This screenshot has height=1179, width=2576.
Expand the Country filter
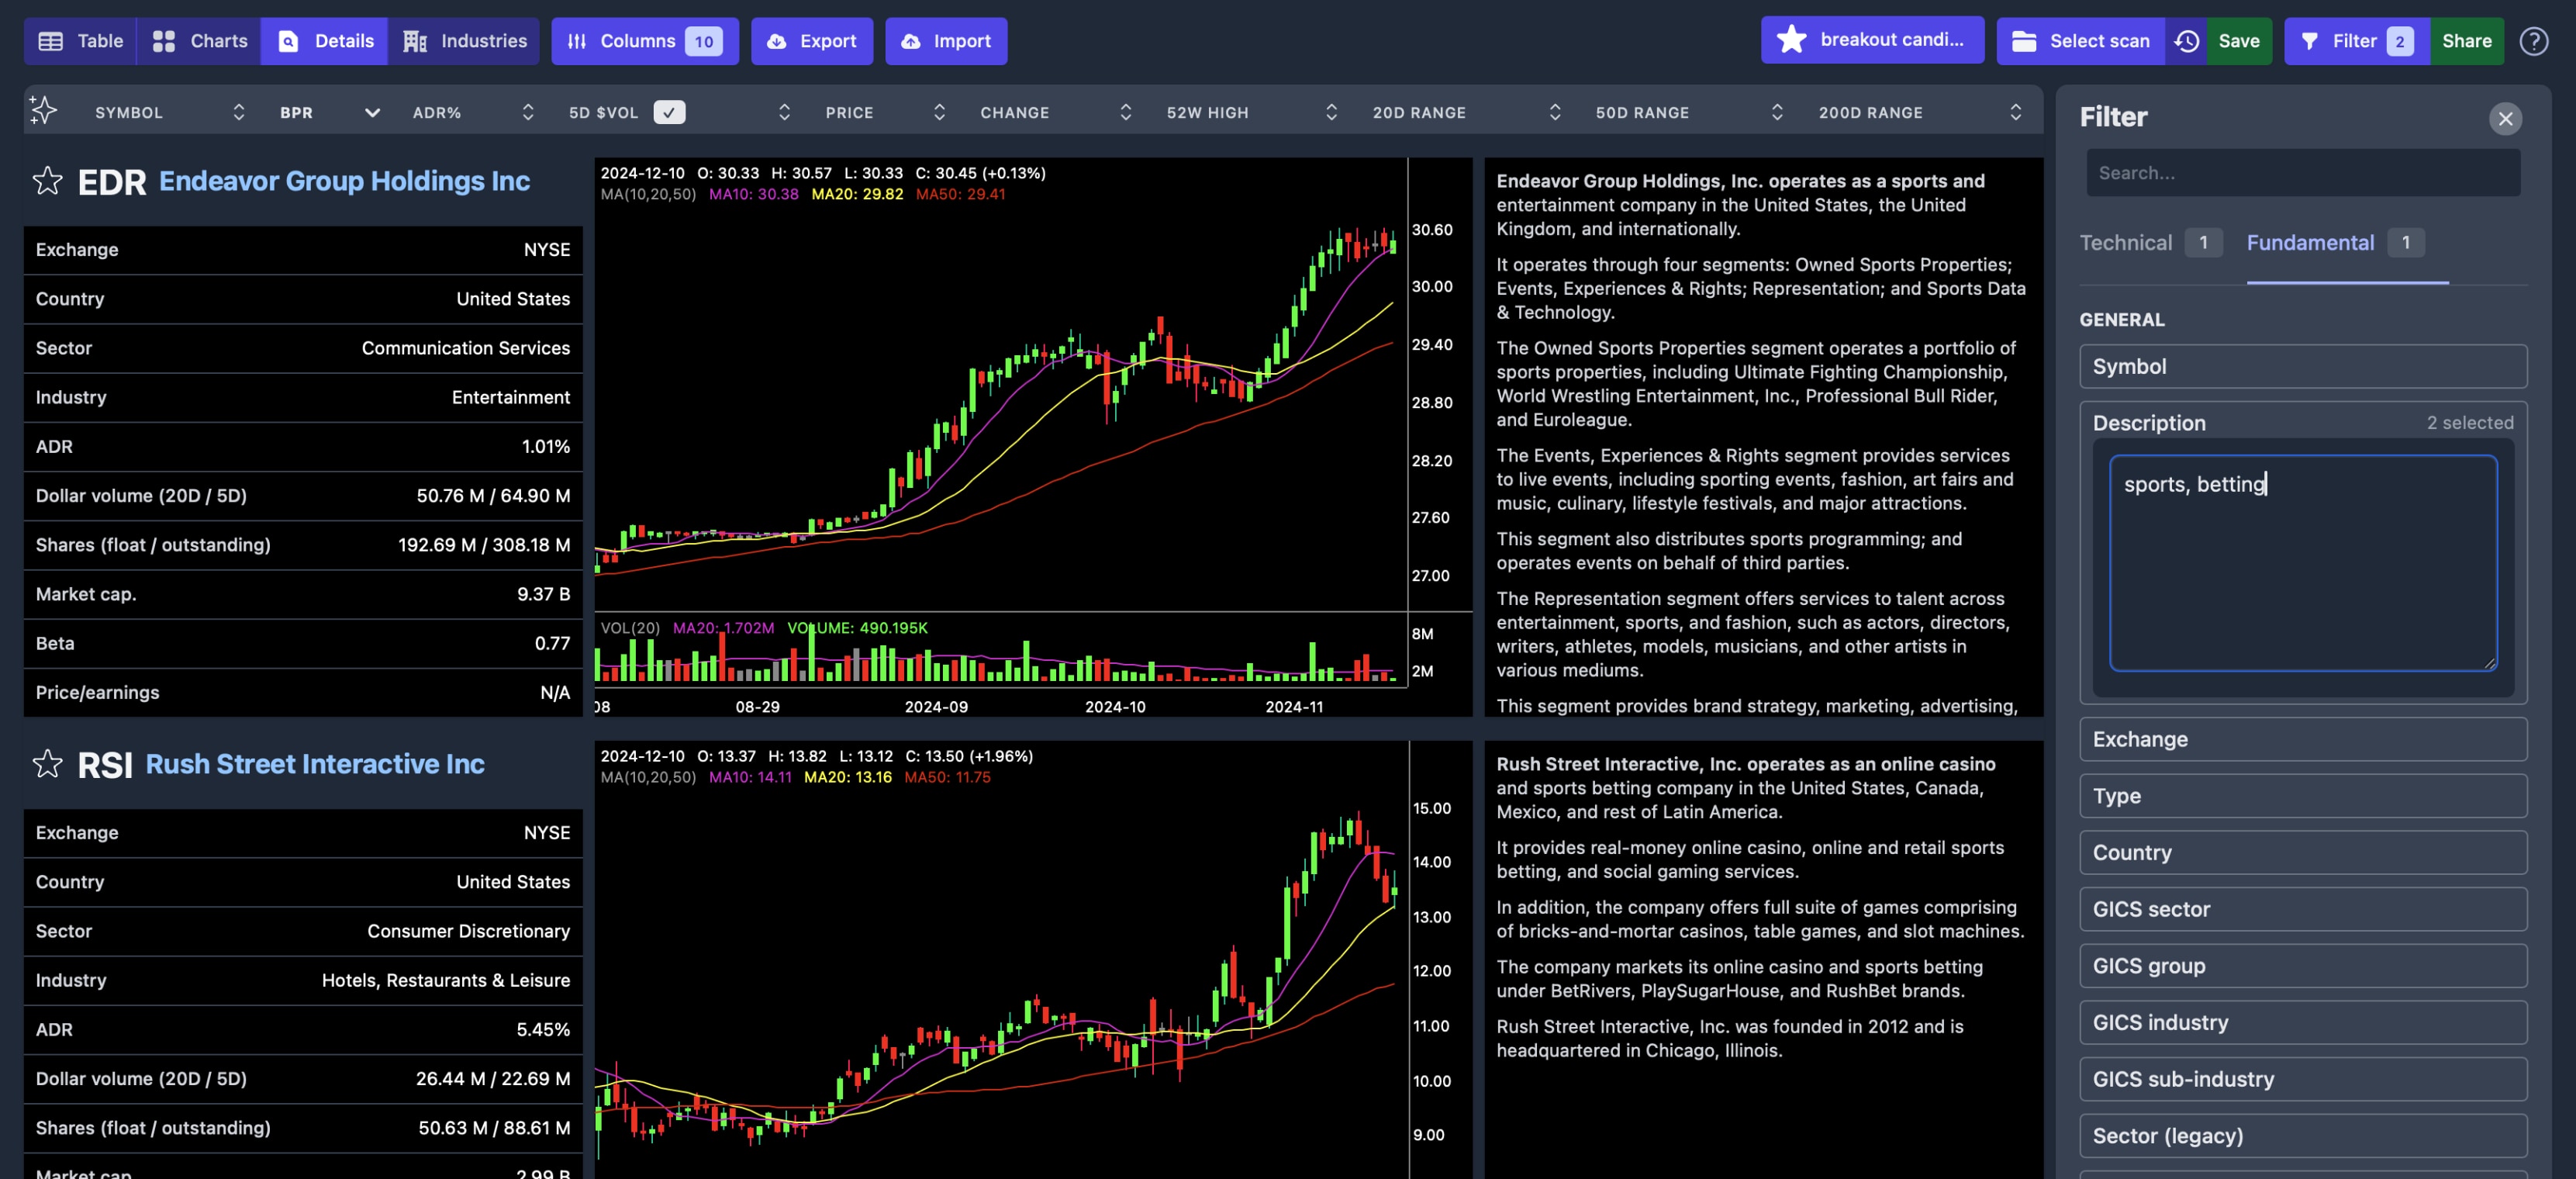[x=2303, y=853]
